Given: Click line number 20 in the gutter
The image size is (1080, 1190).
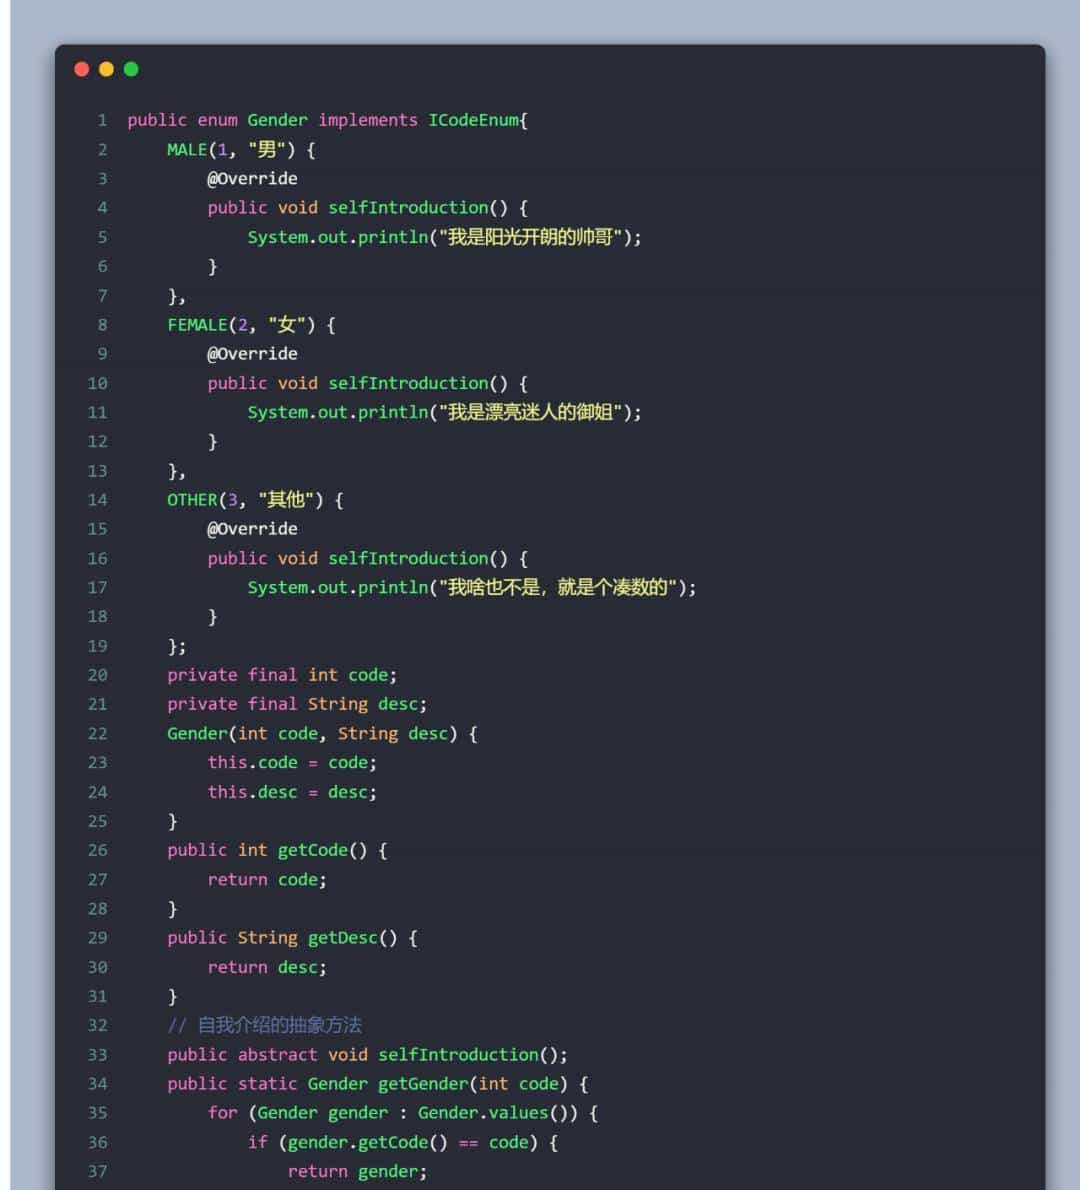Looking at the screenshot, I should (x=98, y=675).
